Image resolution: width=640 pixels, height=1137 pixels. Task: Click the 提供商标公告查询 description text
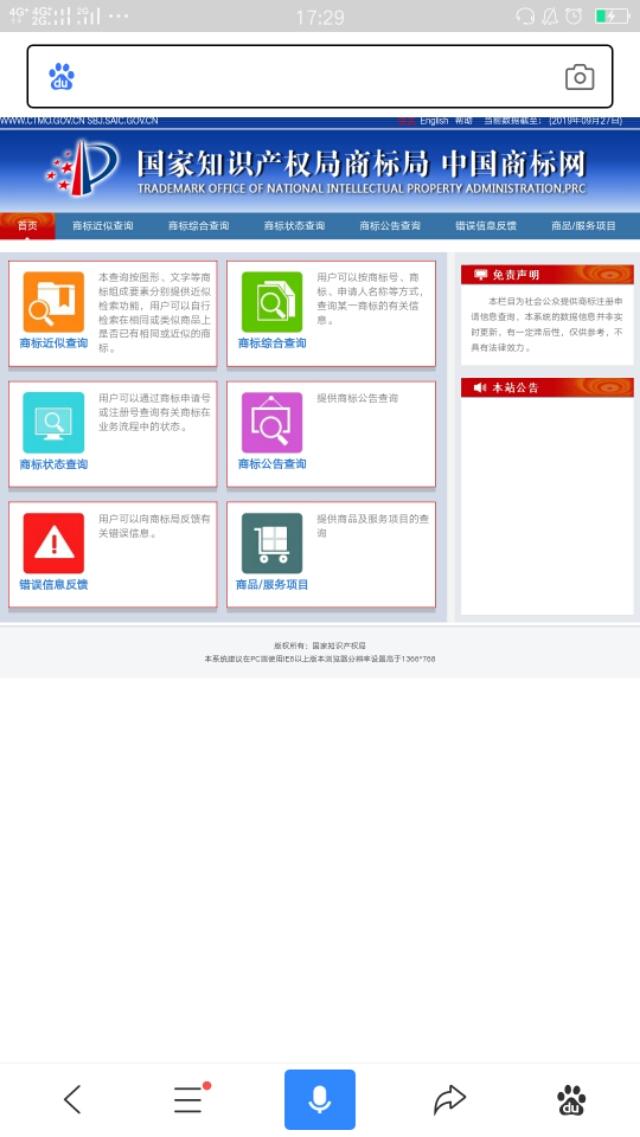coord(357,398)
